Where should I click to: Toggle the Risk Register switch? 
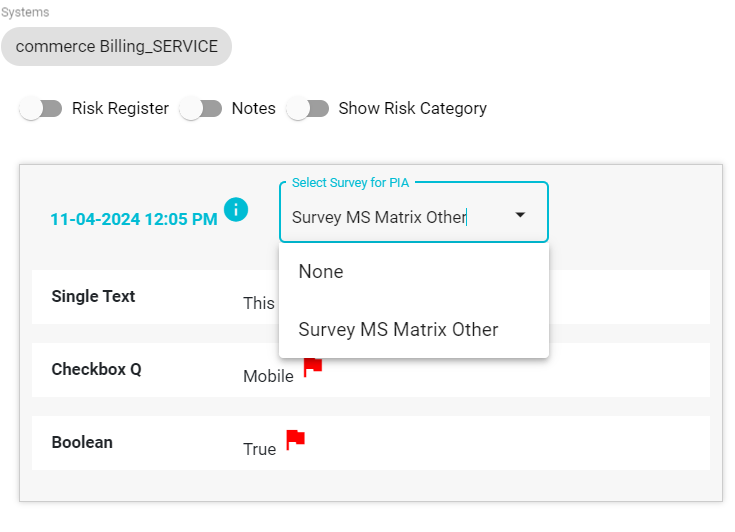coord(41,108)
